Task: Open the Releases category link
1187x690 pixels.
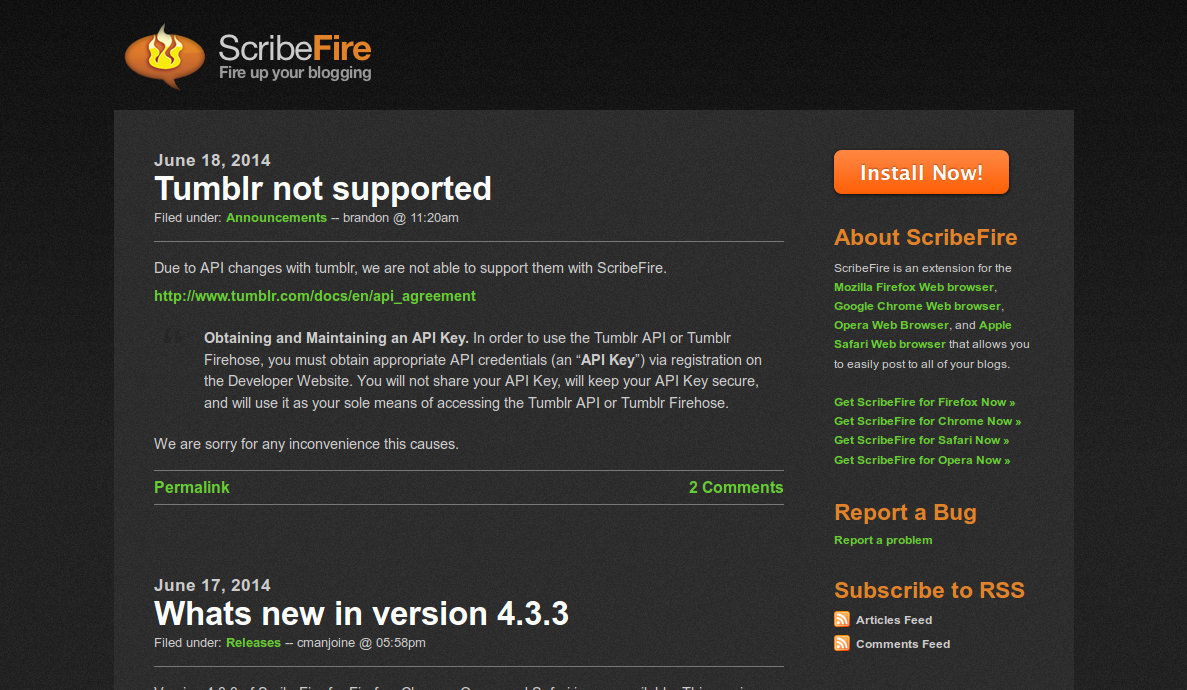Action: [x=254, y=643]
